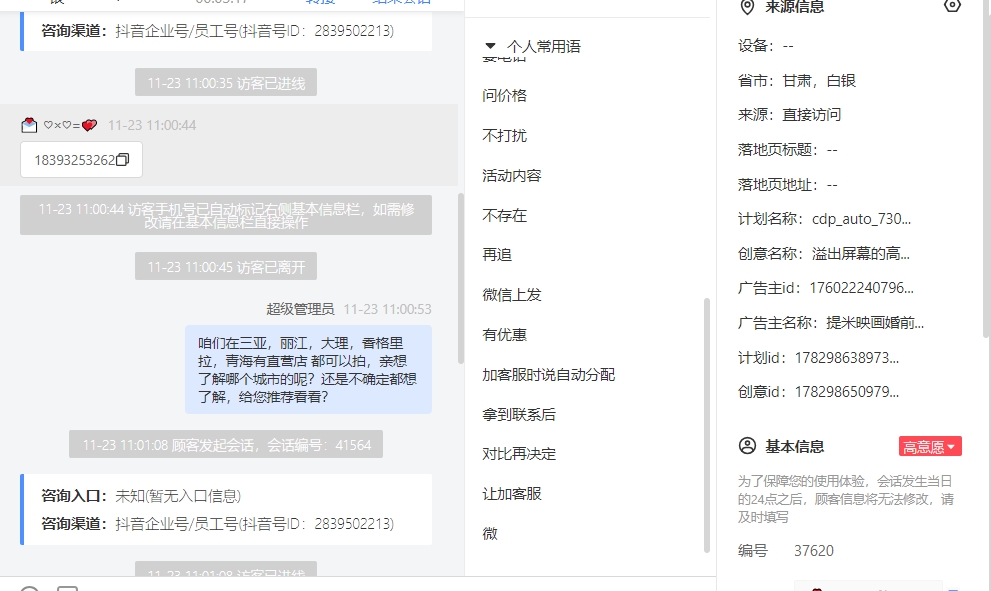Click the 来源: 直接访问 row
Viewport: 991px width, 591px height.
pyautogui.click(x=789, y=114)
